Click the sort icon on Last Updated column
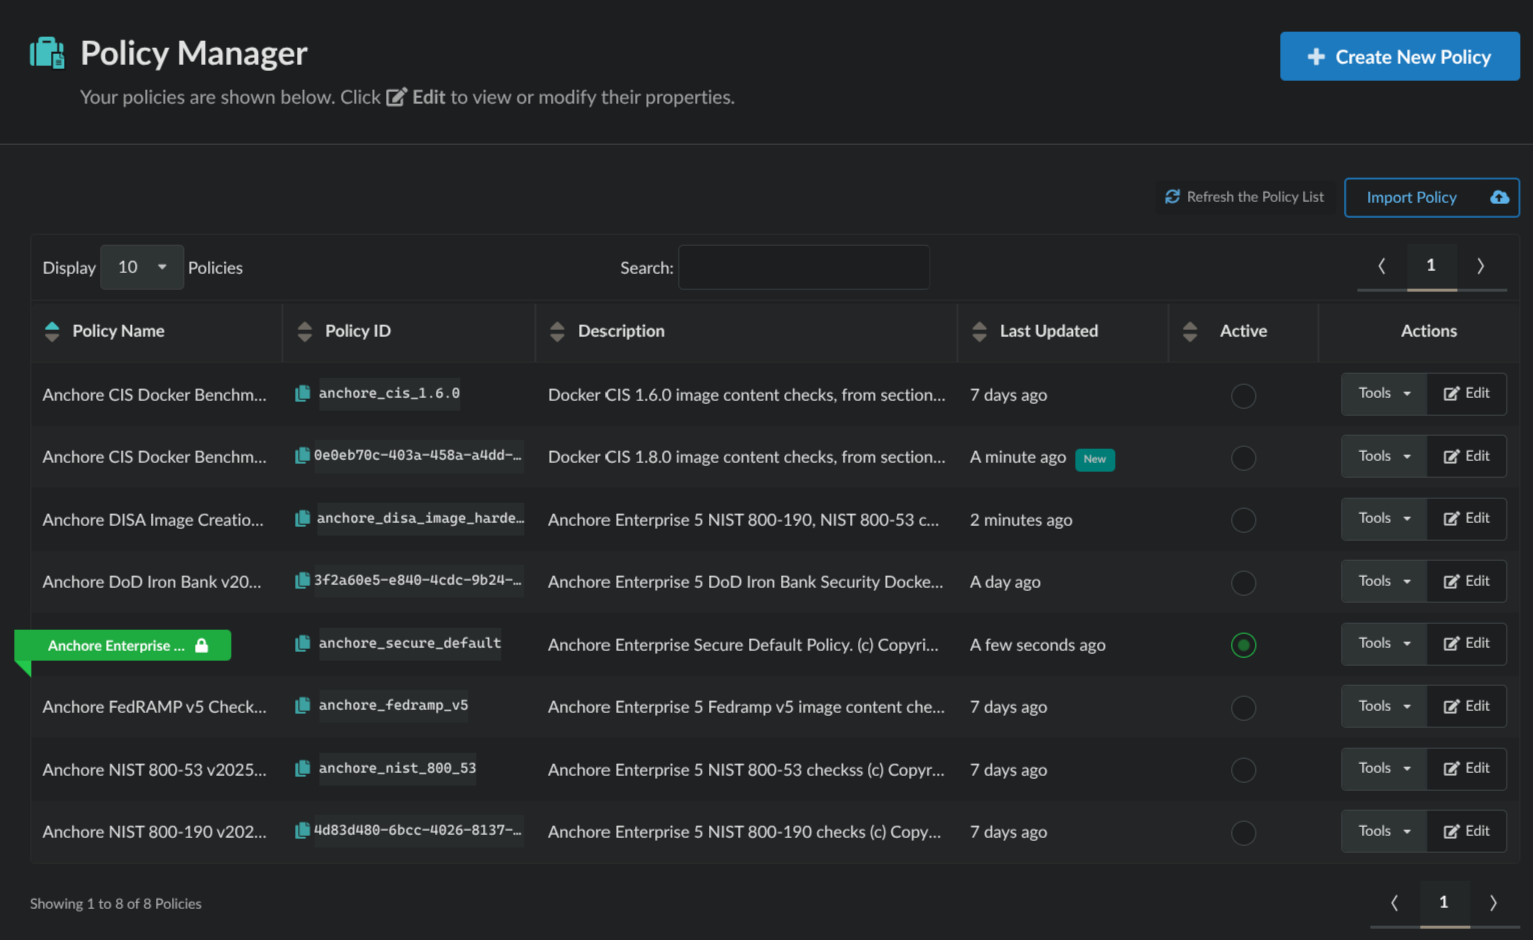The height and width of the screenshot is (940, 1533). click(x=979, y=331)
